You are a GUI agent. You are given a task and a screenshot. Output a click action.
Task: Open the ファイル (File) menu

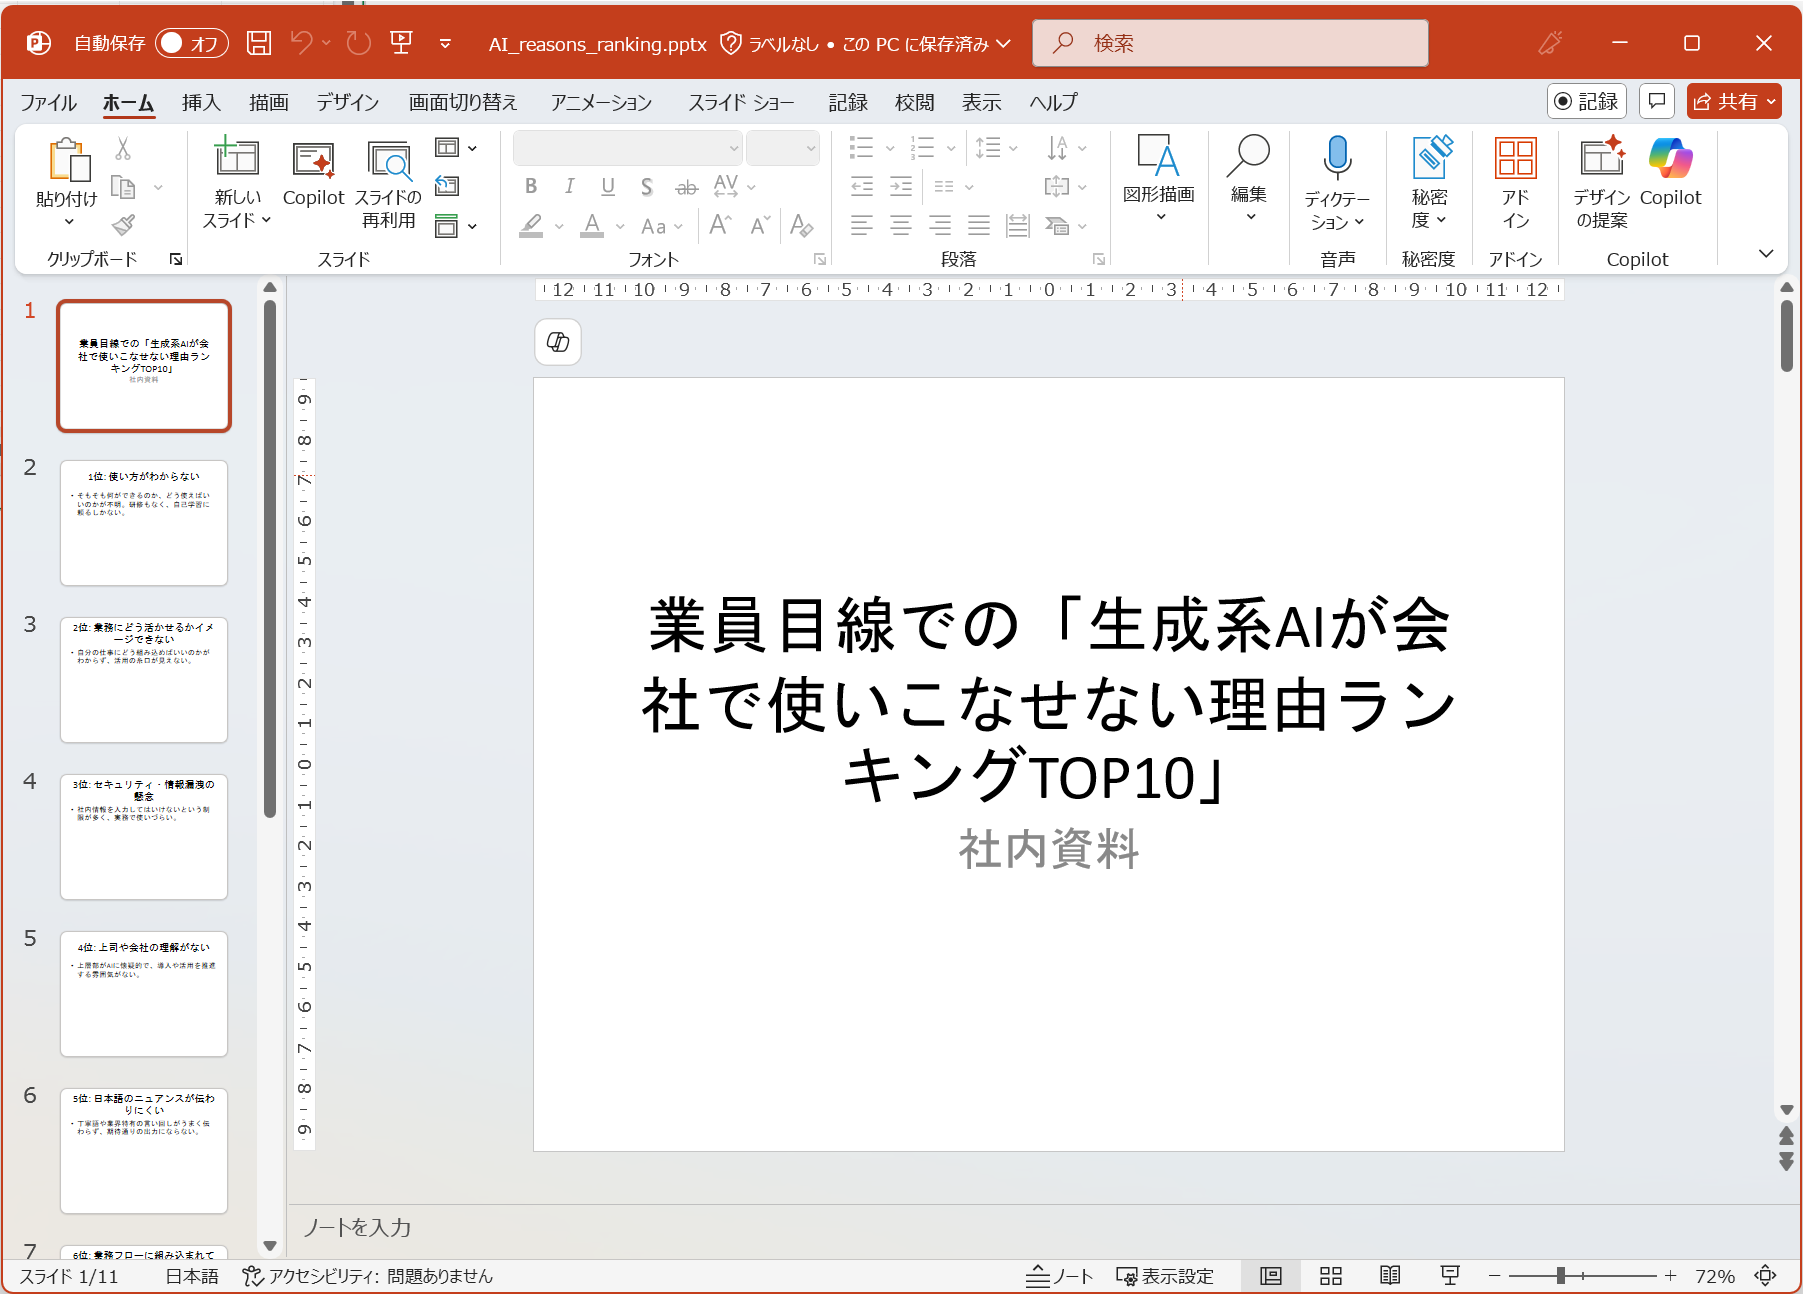pyautogui.click(x=49, y=102)
